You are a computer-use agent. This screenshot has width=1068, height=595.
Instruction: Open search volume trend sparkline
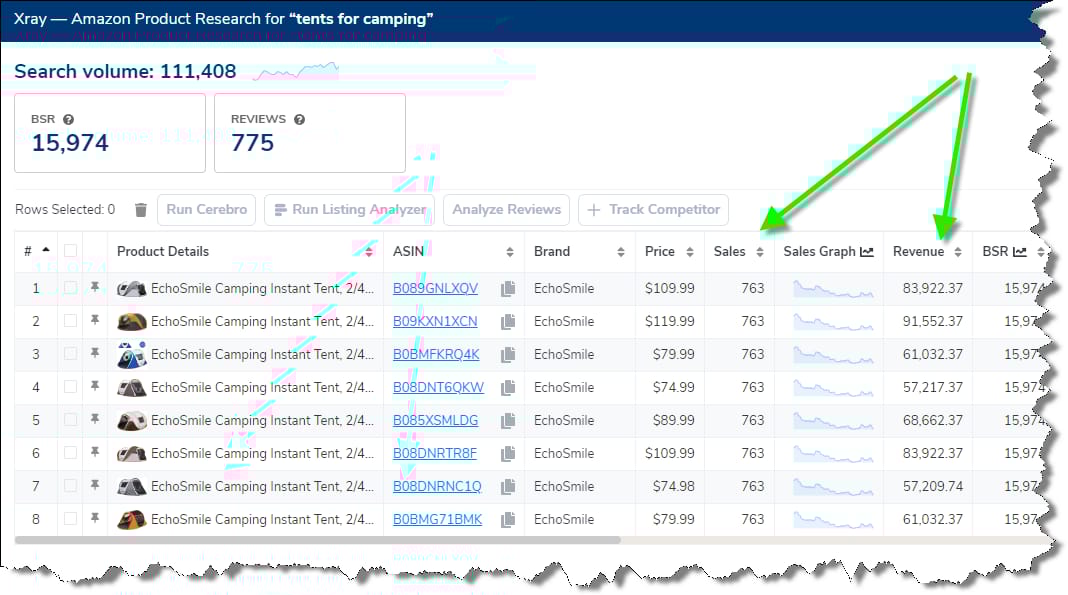pos(296,71)
